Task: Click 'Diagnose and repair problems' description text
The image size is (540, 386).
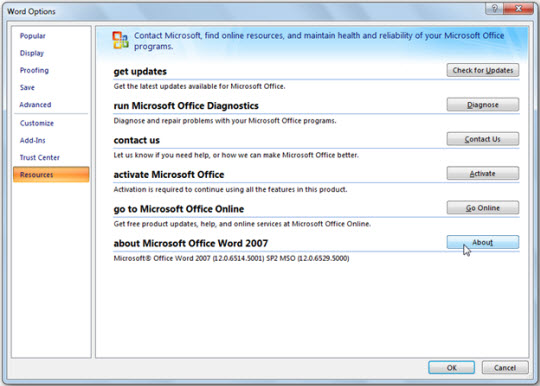Action: point(225,121)
